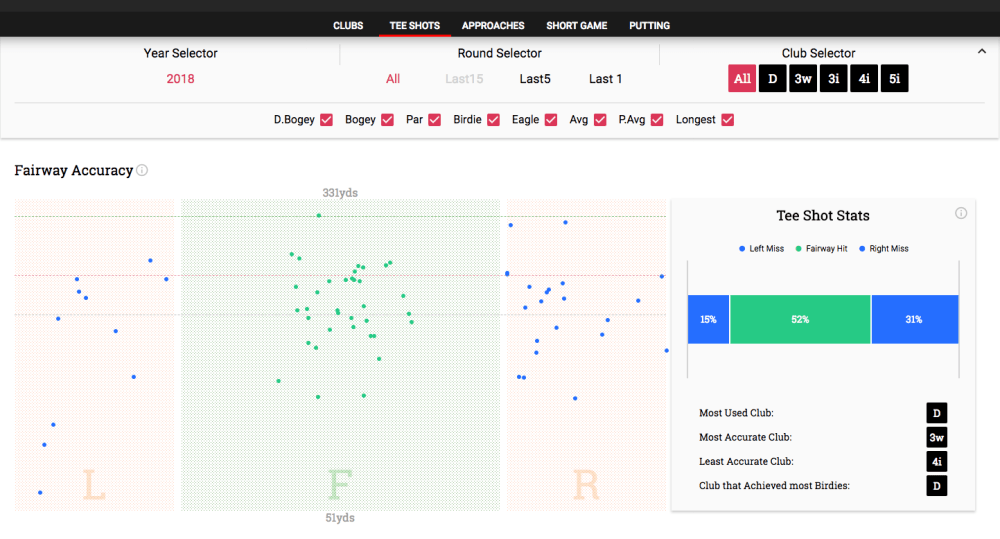
Task: Choose Last 1 round filter
Action: coord(605,79)
